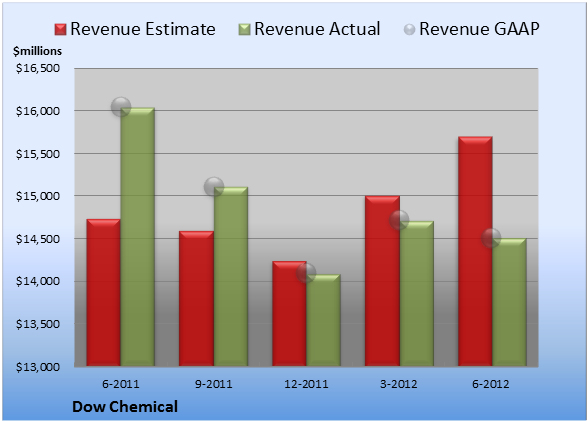Click the GAAP sphere marker for 6-2012
Image resolution: width=588 pixels, height=422 pixels.
pyautogui.click(x=491, y=237)
